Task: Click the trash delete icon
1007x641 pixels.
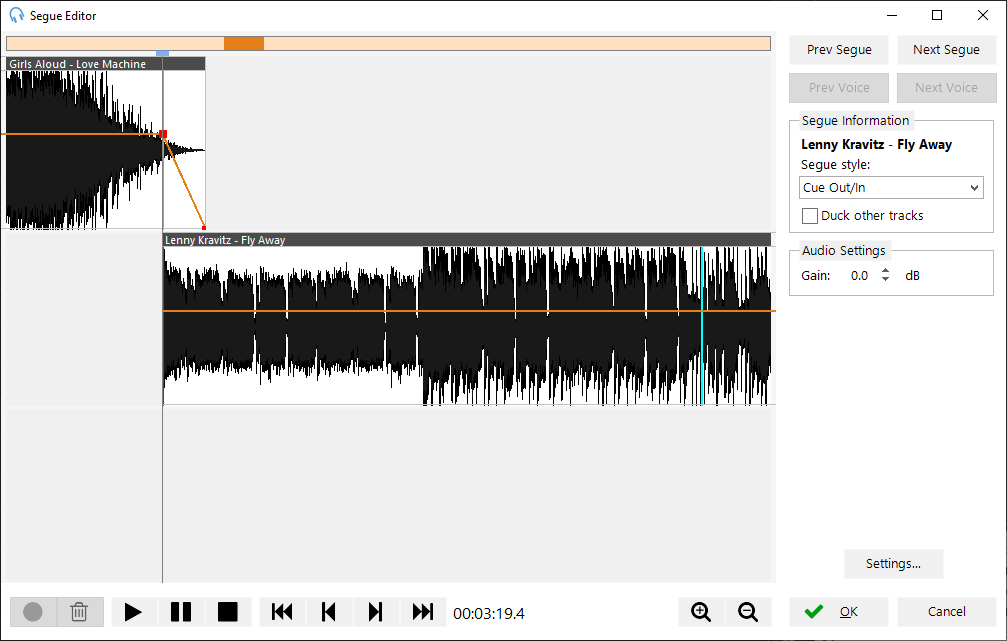Action: (80, 612)
